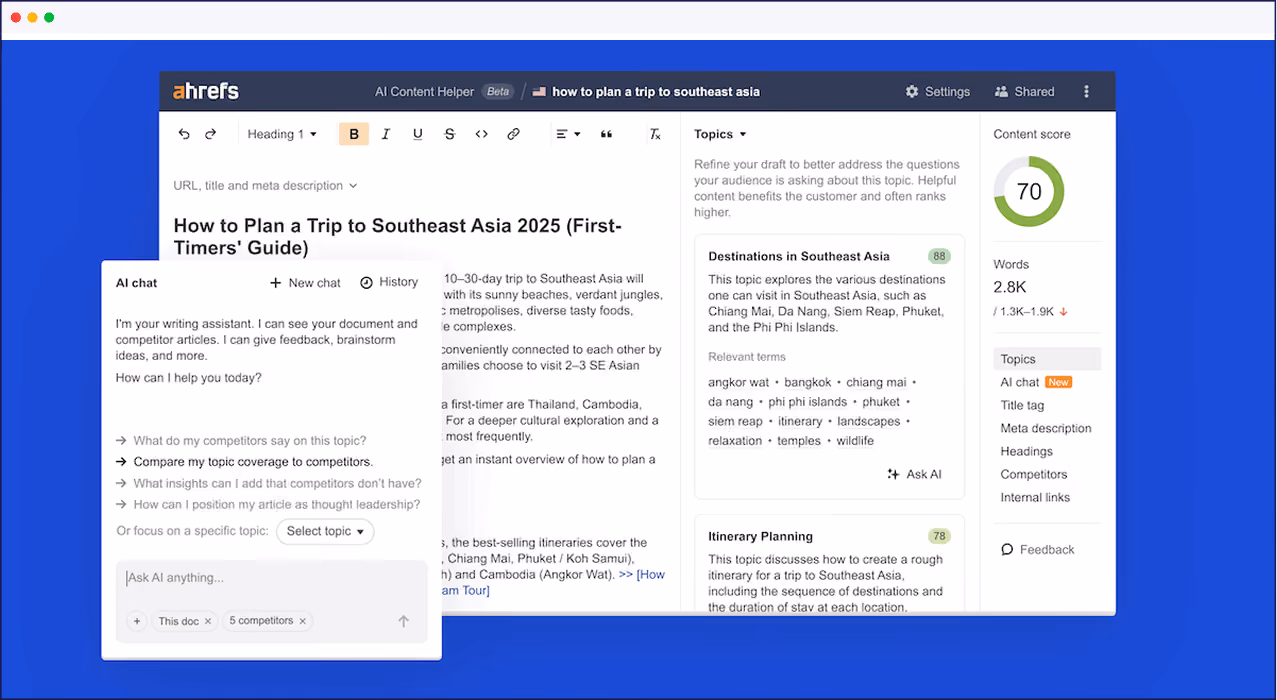Viewport: 1277px width, 700px height.
Task: Apply italic formatting
Action: coord(386,134)
